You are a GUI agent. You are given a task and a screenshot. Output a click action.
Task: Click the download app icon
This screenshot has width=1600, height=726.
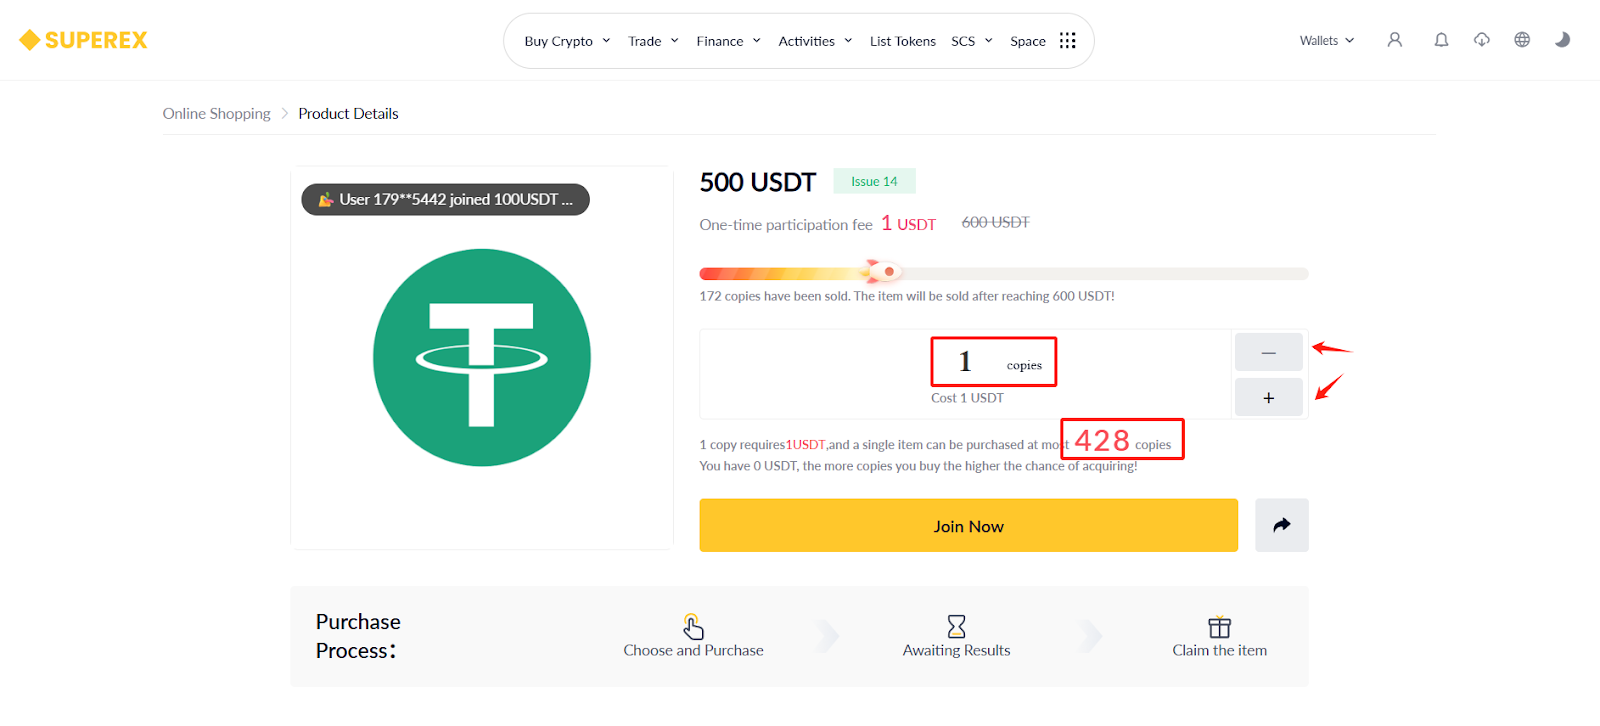(1482, 40)
